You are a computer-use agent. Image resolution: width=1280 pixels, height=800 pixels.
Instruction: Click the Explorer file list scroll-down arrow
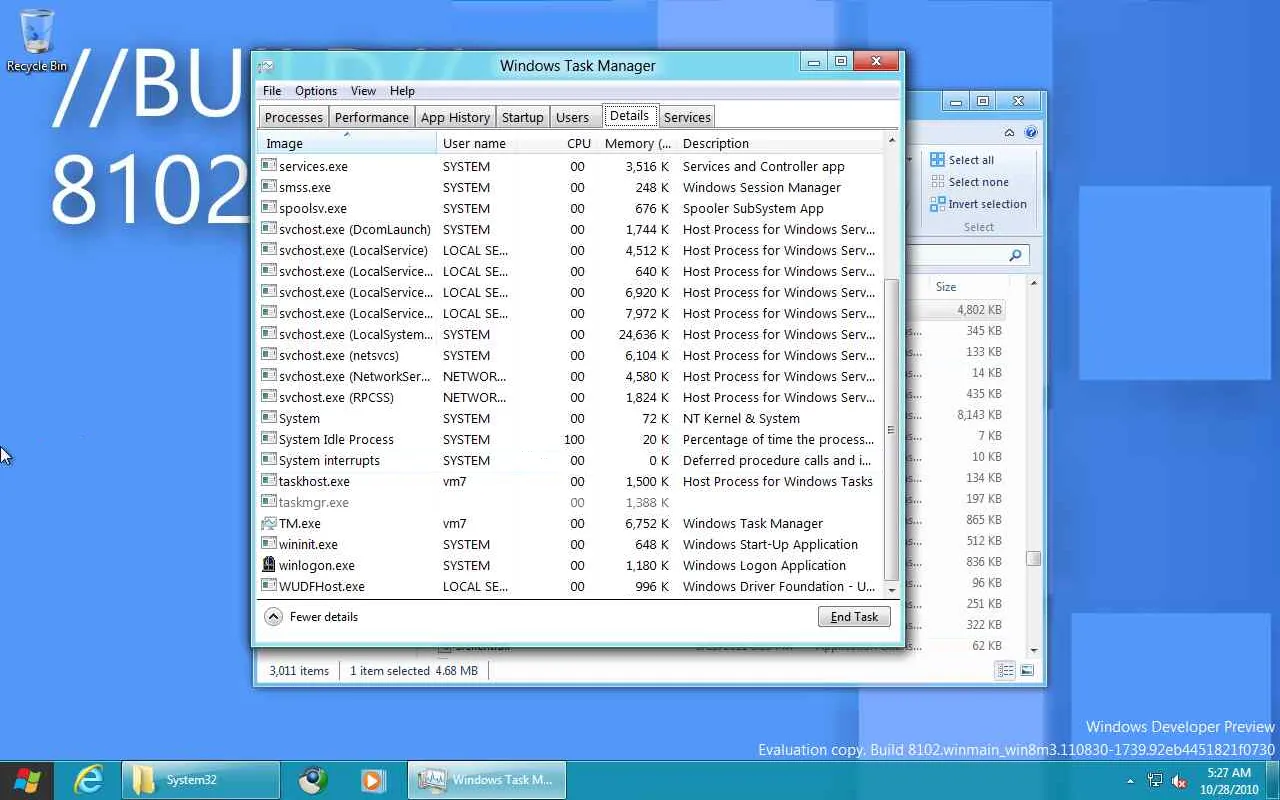pos(1033,650)
